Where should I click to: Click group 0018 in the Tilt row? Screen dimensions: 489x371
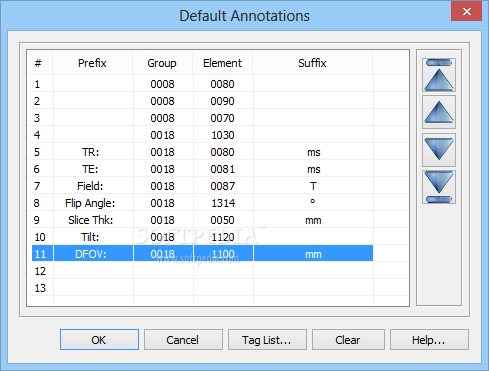point(162,237)
